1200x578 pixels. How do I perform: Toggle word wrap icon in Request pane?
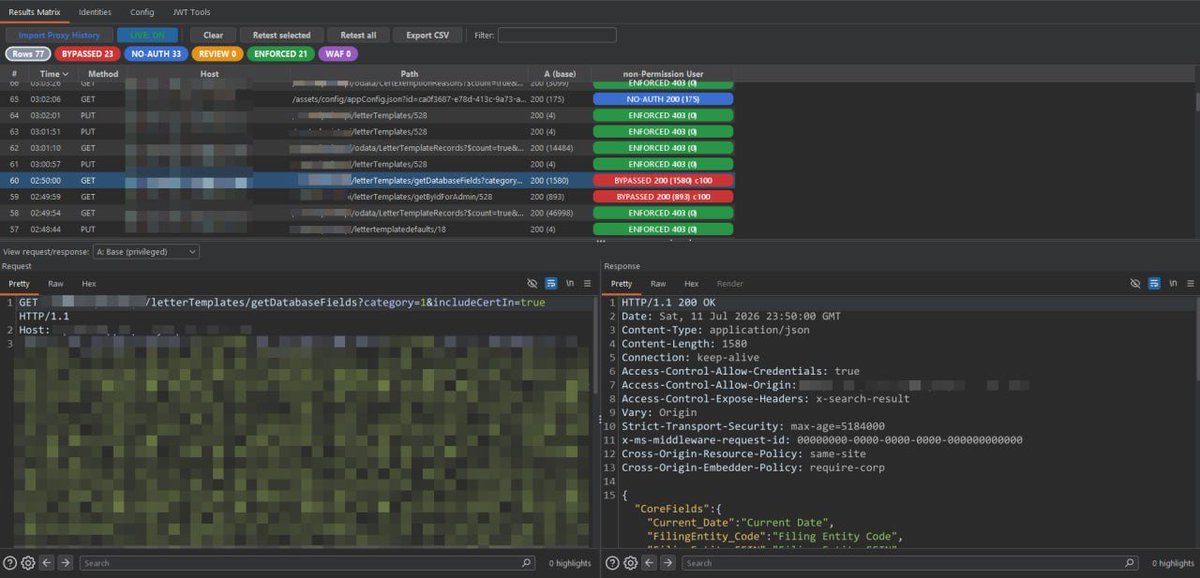coord(550,284)
